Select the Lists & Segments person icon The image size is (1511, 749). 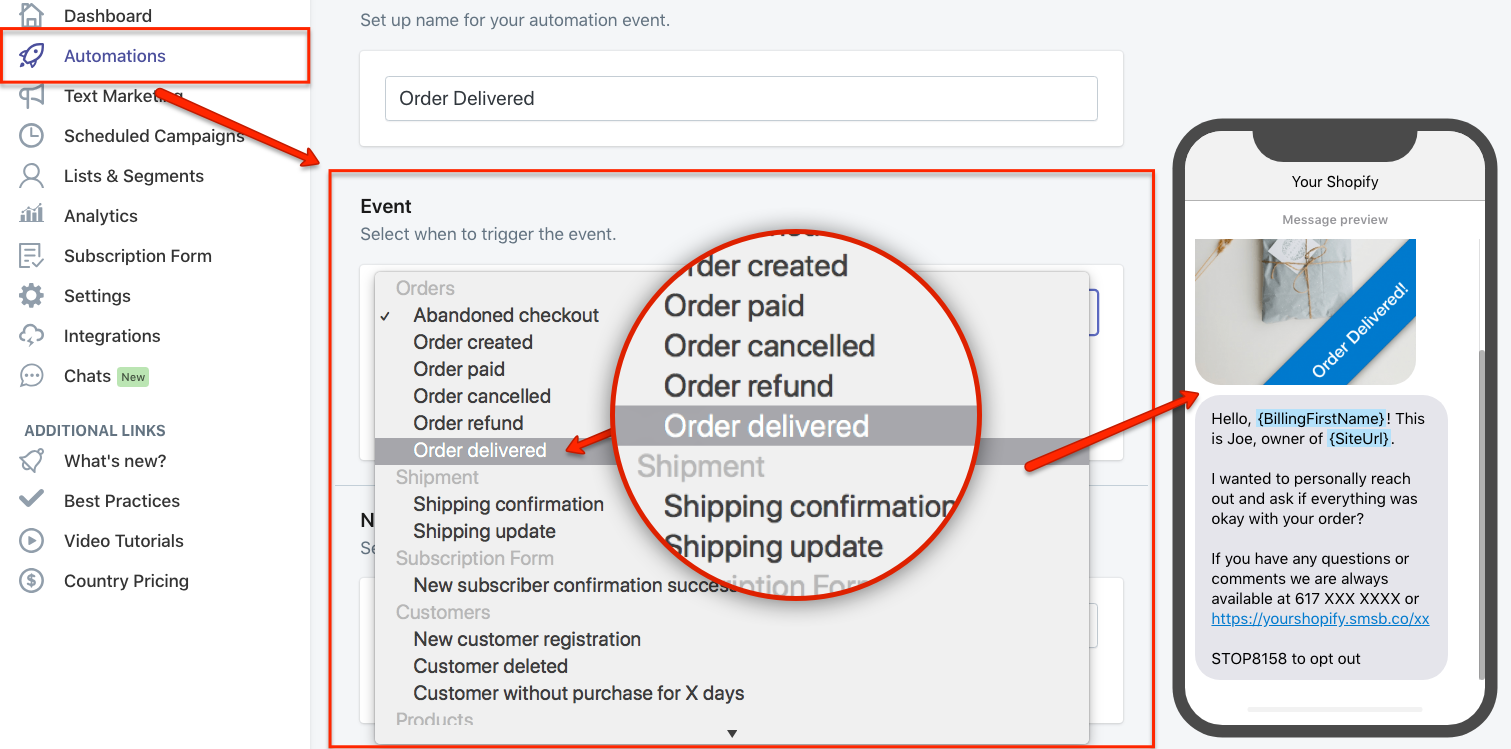point(33,175)
